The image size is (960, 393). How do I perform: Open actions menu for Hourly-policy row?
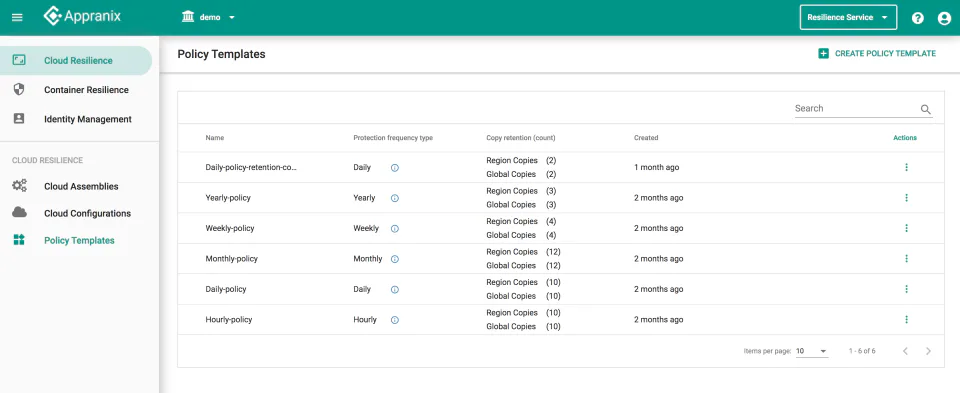coord(906,320)
